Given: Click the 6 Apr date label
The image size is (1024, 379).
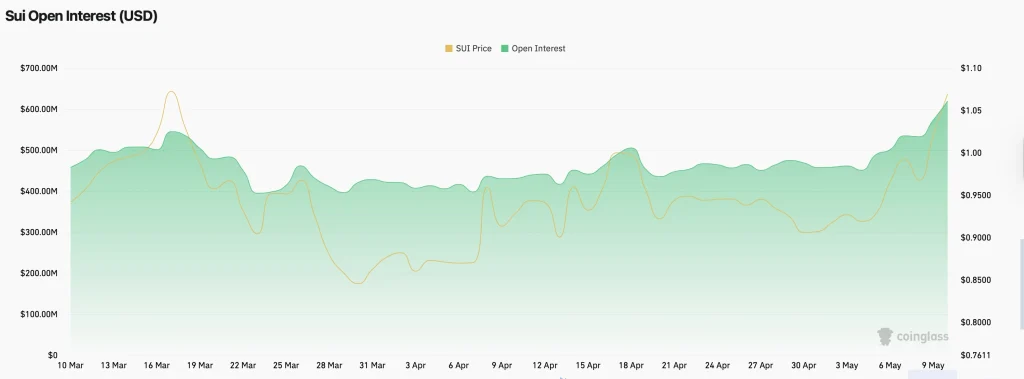Looking at the screenshot, I should coord(458,365).
